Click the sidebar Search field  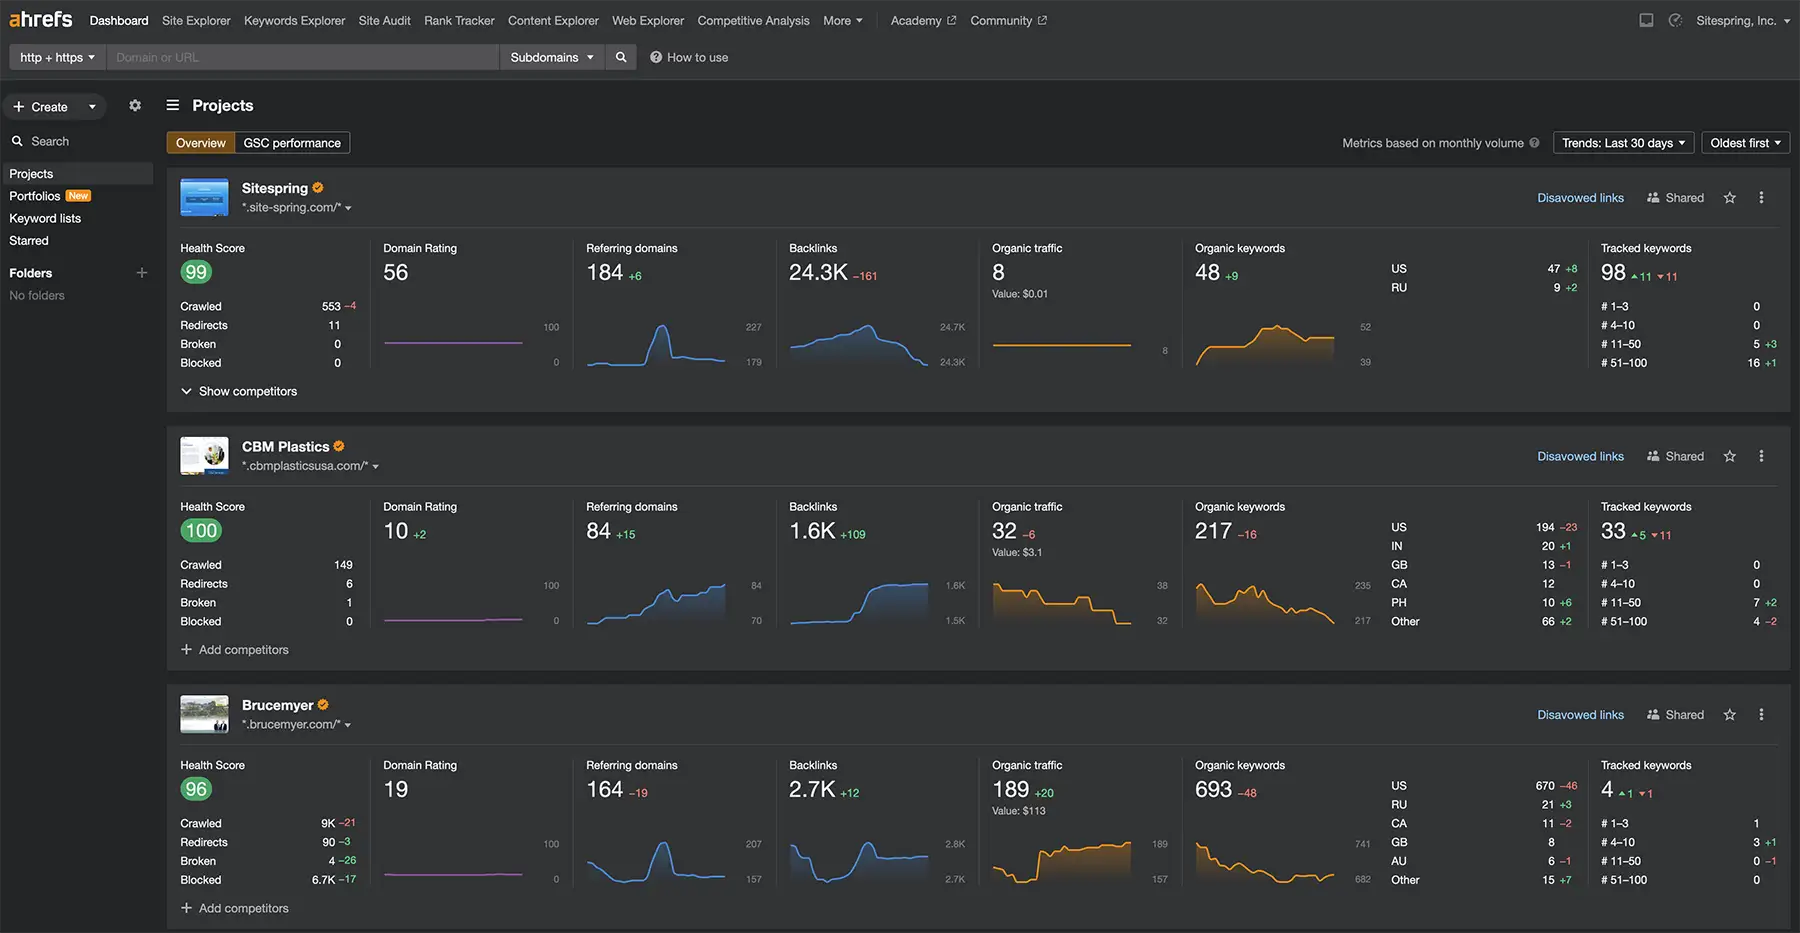(x=78, y=141)
